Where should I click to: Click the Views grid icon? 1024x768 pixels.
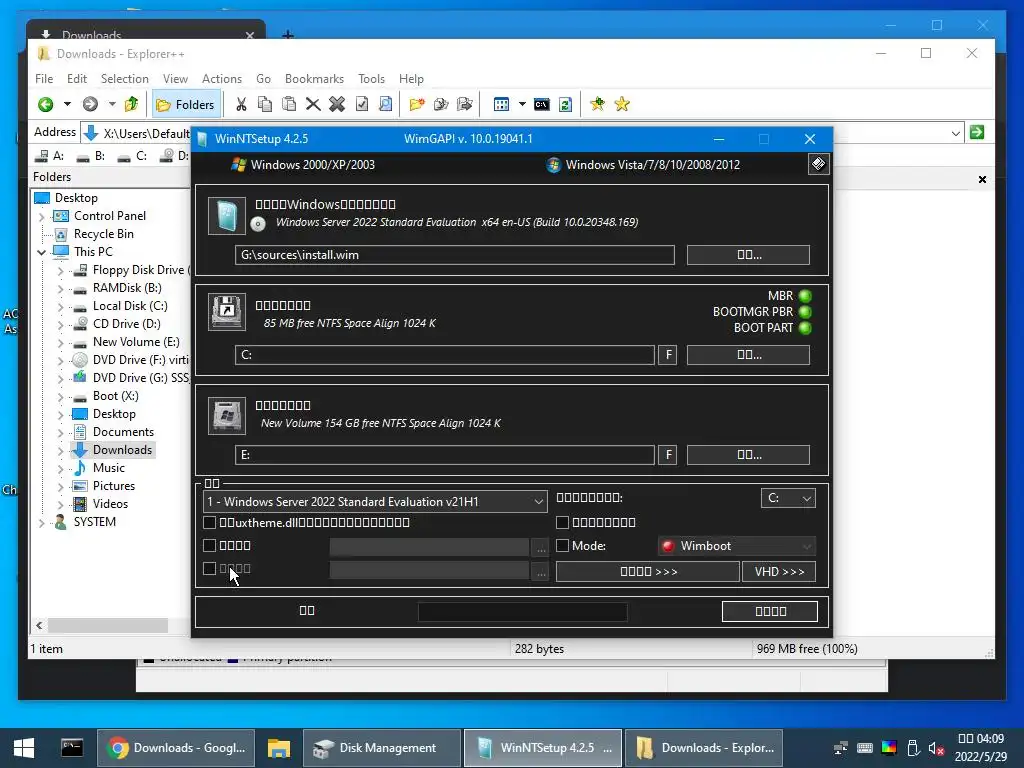click(x=502, y=104)
